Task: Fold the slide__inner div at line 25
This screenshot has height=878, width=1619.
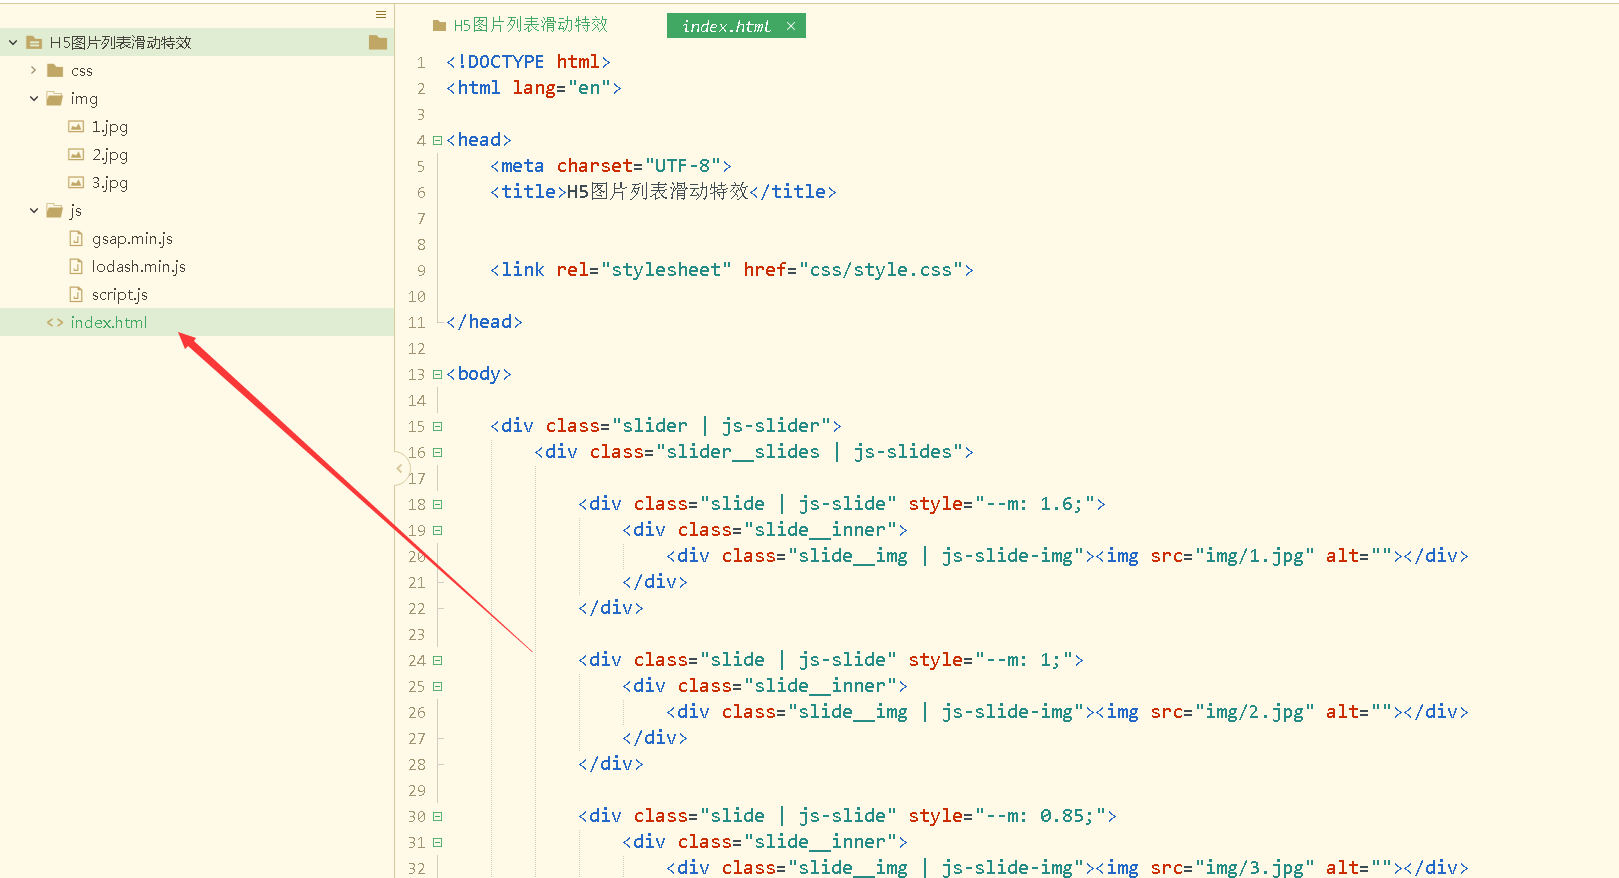Action: (437, 686)
